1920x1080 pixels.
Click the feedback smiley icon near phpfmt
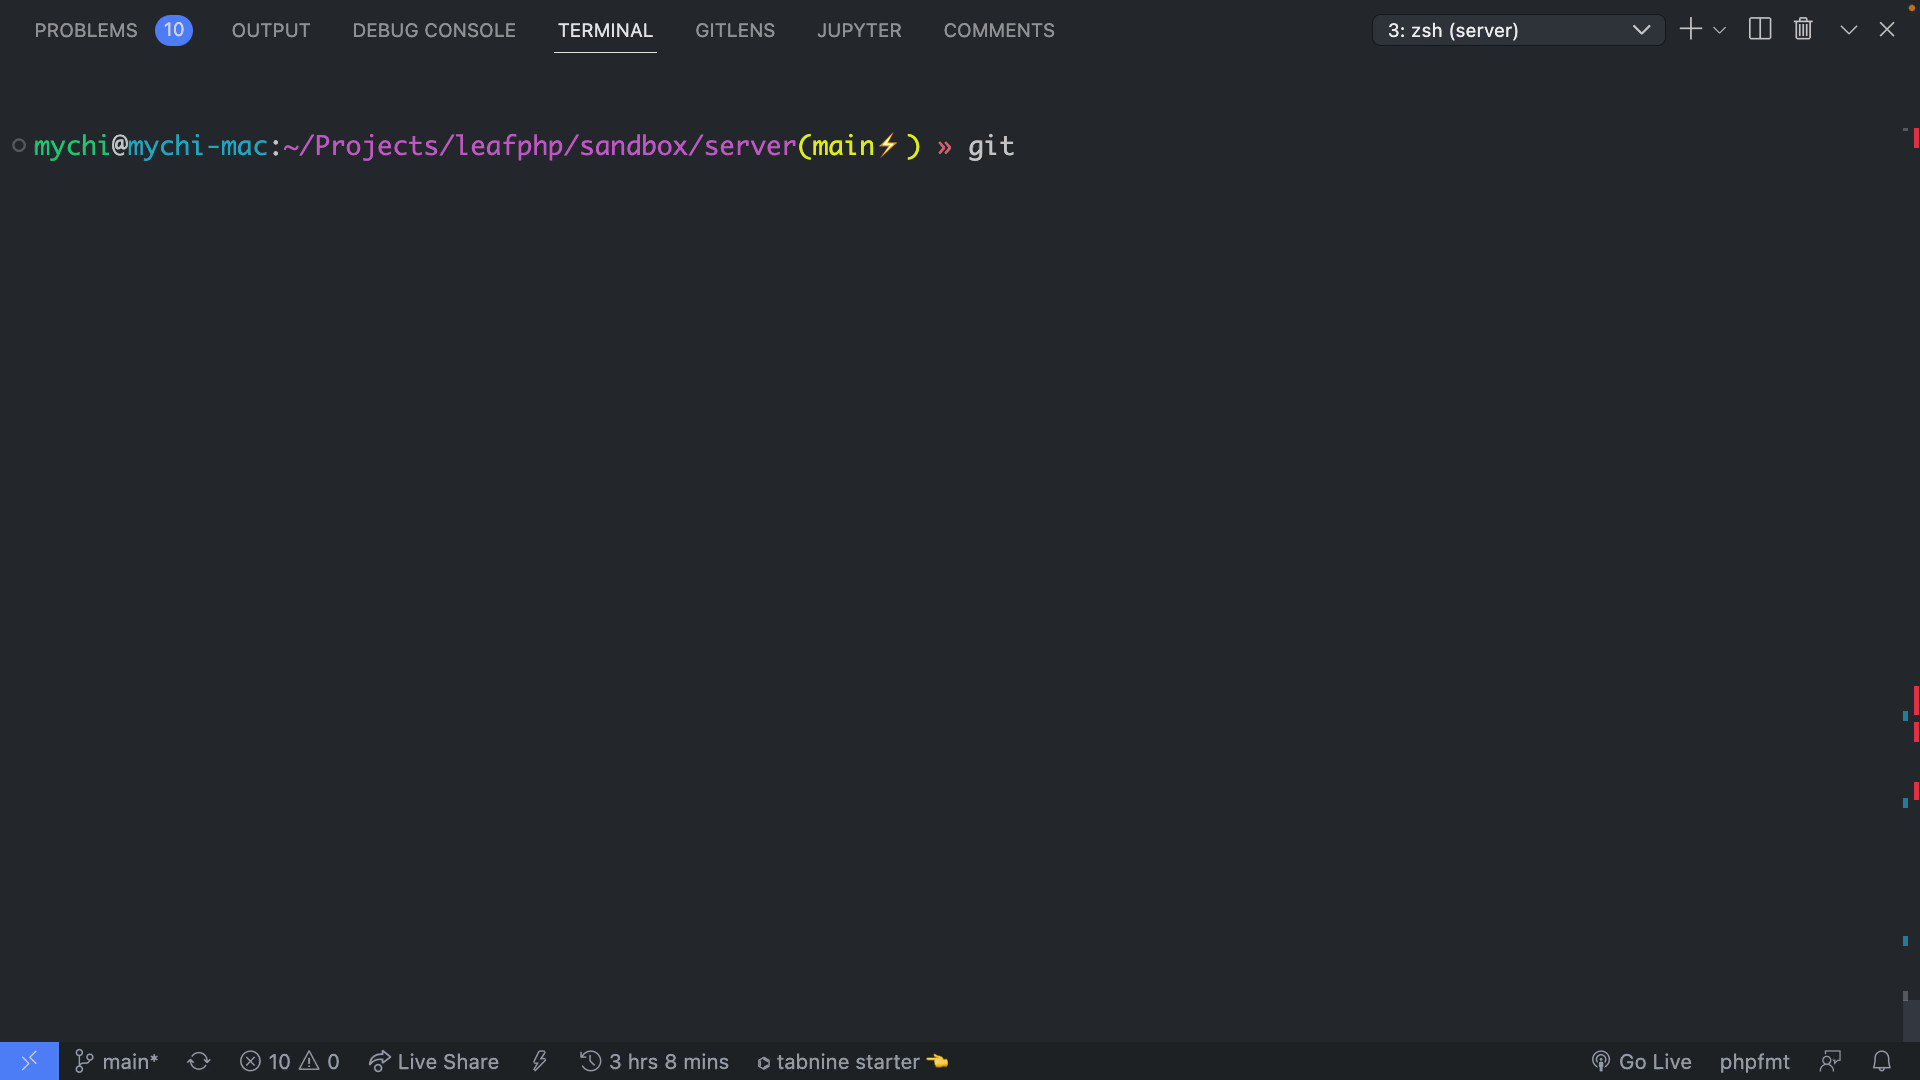tap(1831, 1062)
